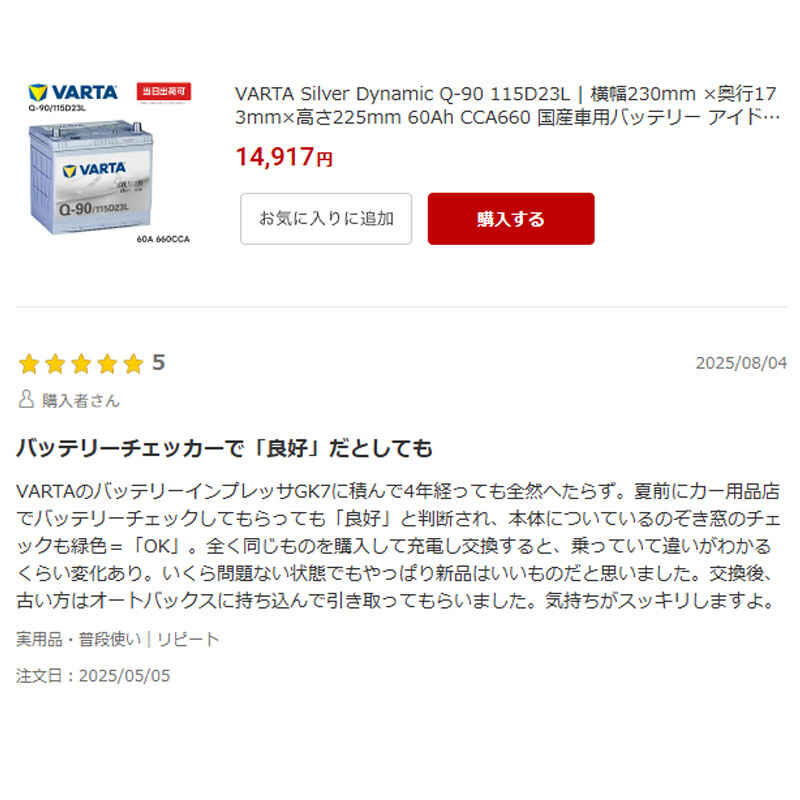The height and width of the screenshot is (800, 800).
Task: Click the third review star
Action: click(81, 364)
